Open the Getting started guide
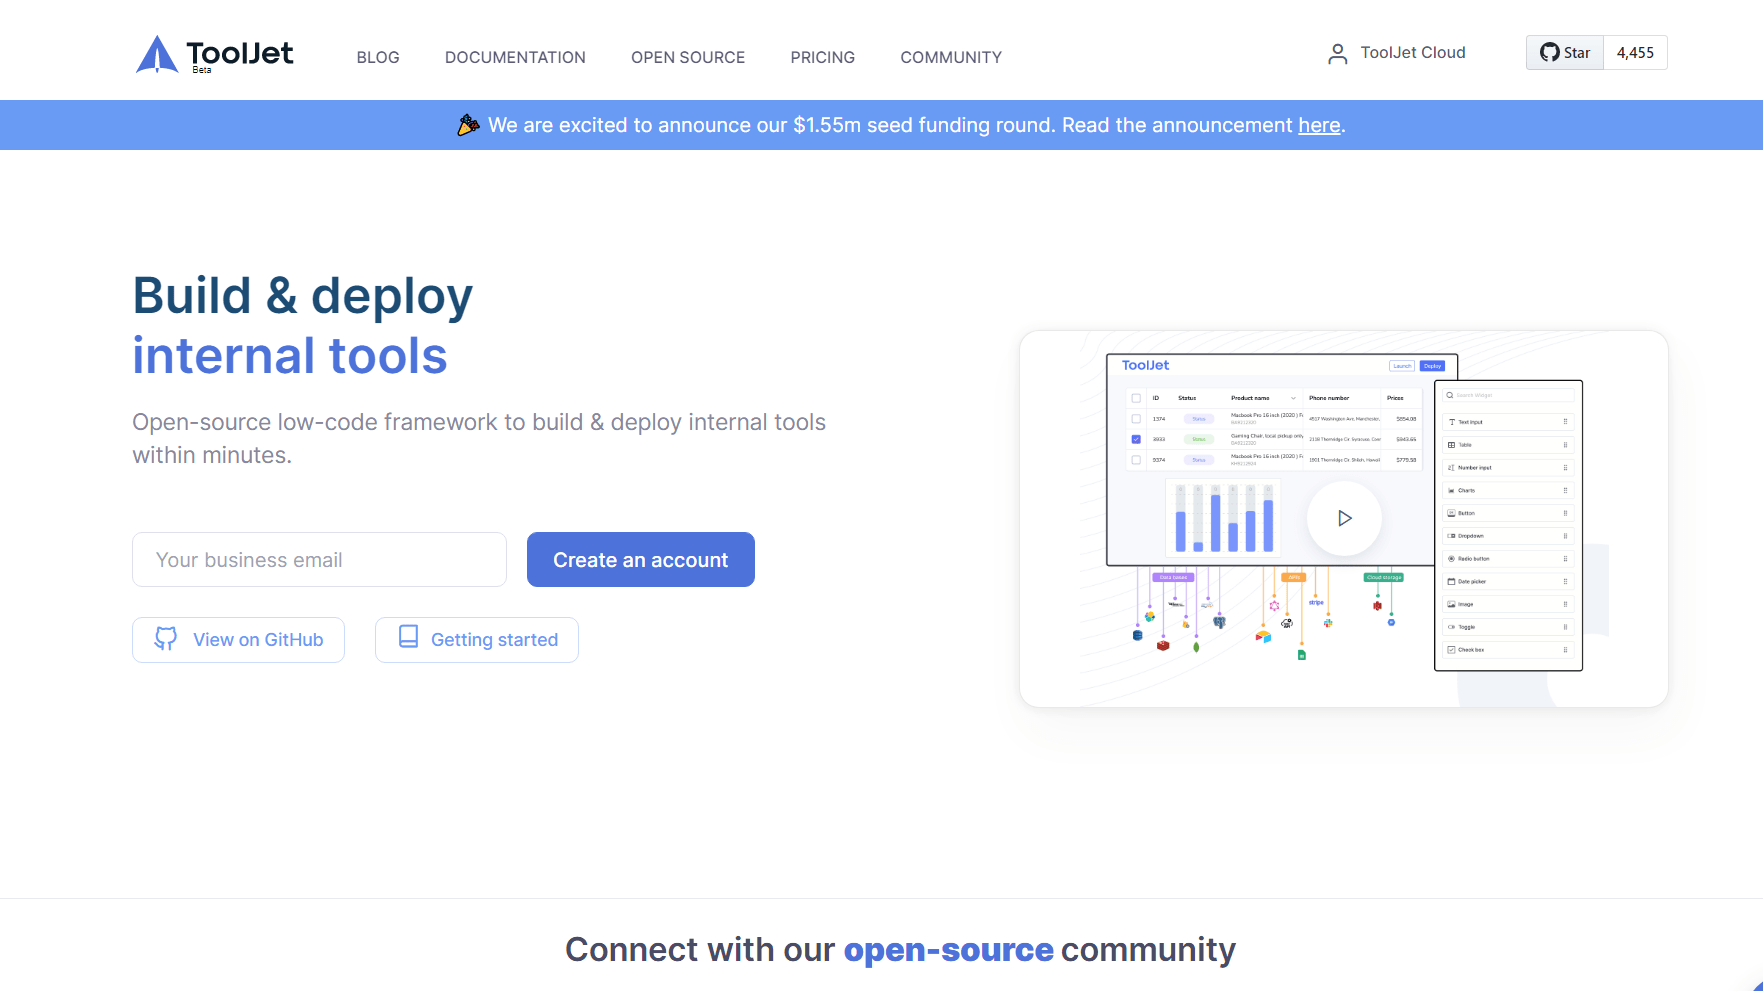Screen dimensions: 1763x991 (477, 640)
